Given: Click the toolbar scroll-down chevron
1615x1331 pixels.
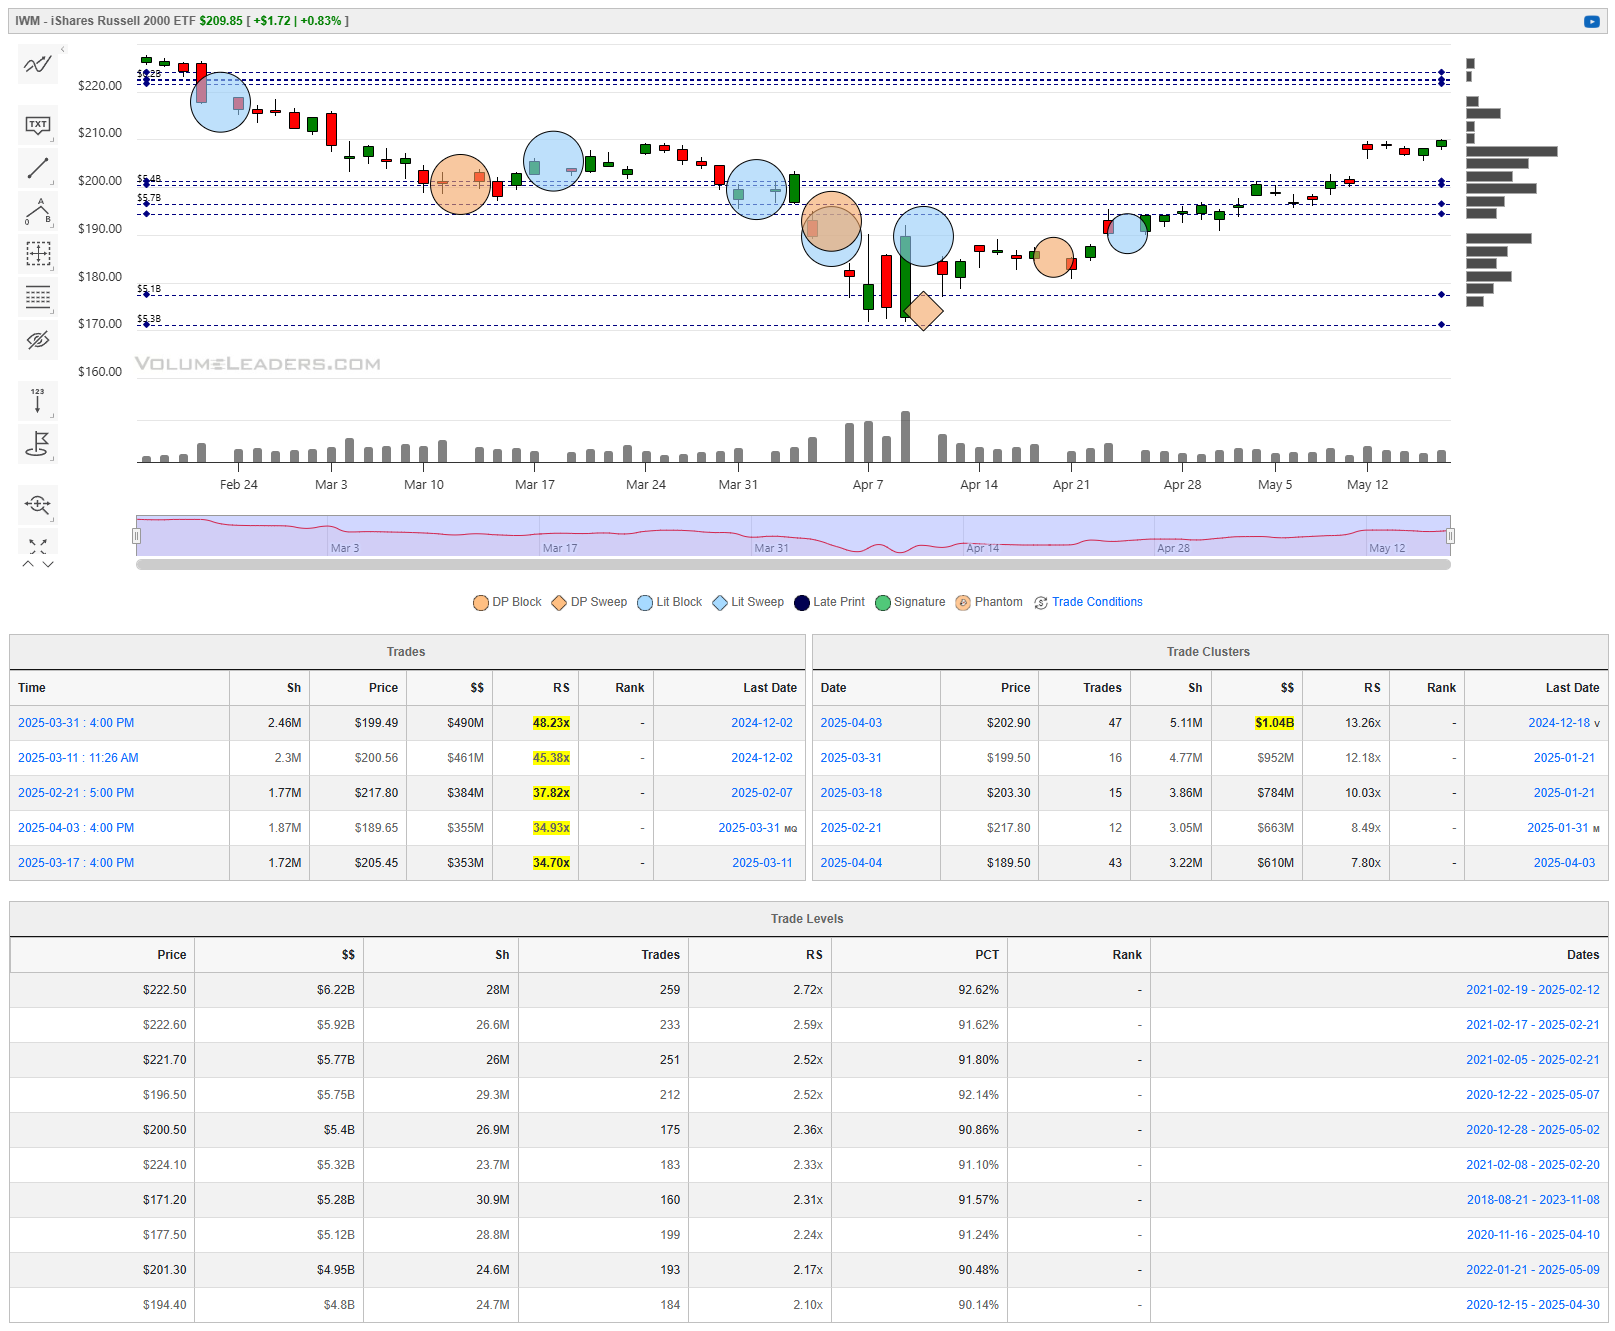Looking at the screenshot, I should 48,564.
